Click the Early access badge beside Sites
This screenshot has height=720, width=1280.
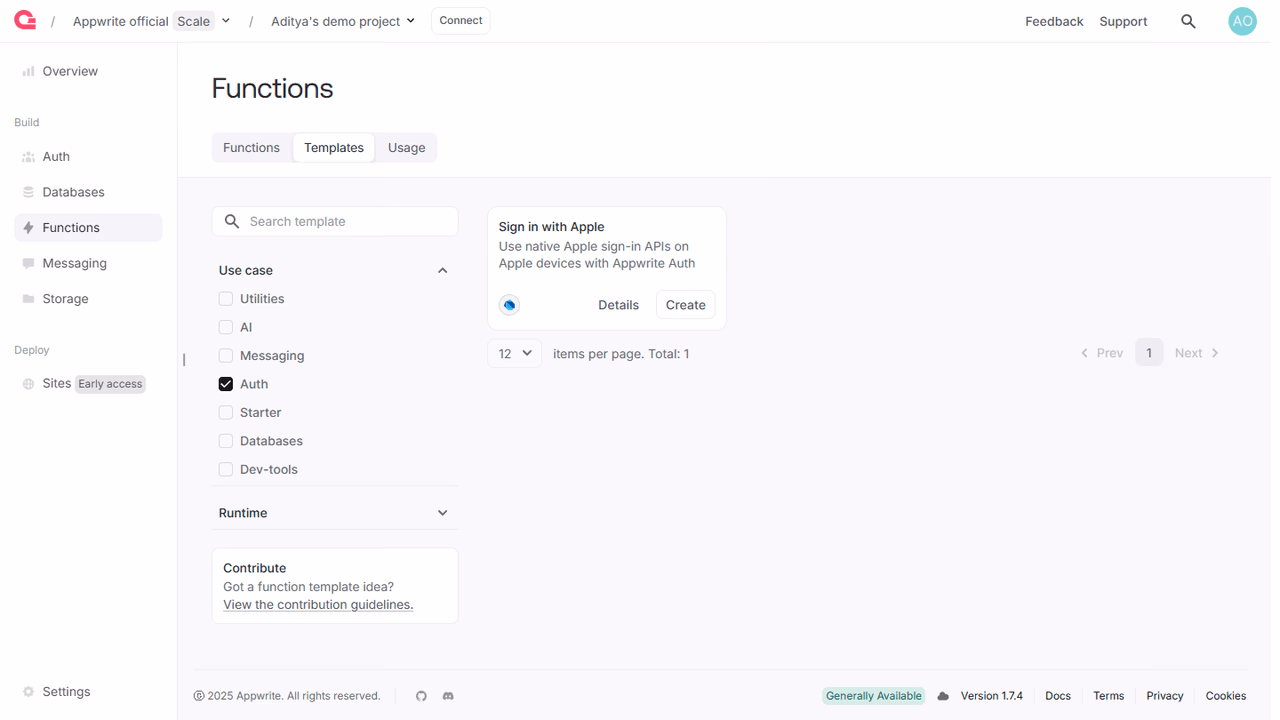click(110, 384)
